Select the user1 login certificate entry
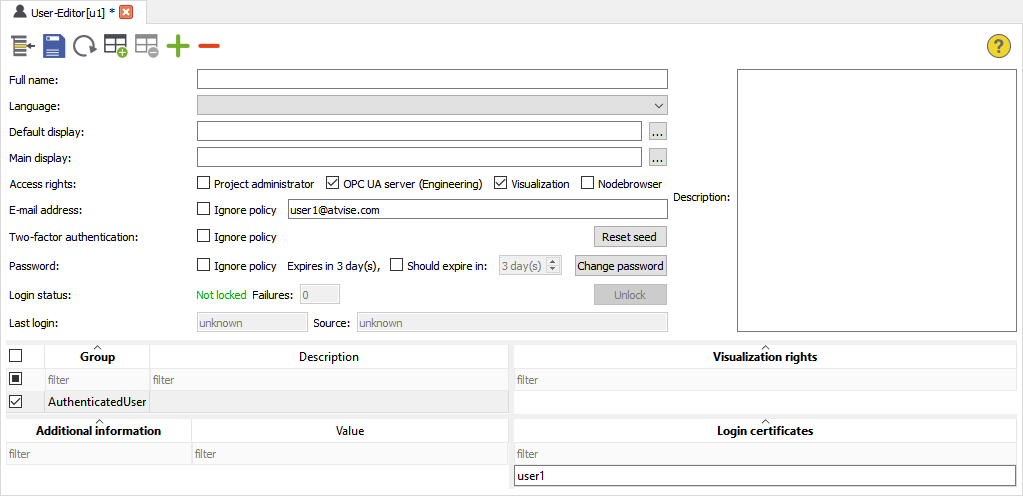This screenshot has height=496, width=1023. (765, 476)
